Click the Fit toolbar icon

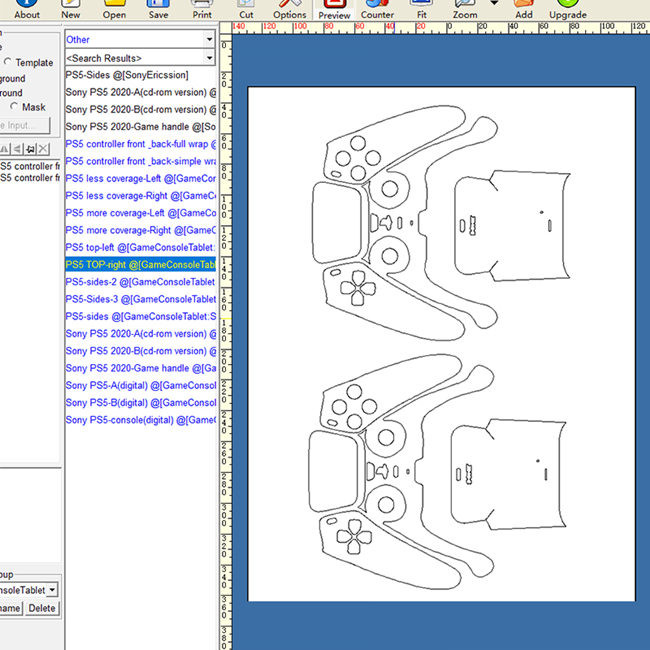point(421,10)
